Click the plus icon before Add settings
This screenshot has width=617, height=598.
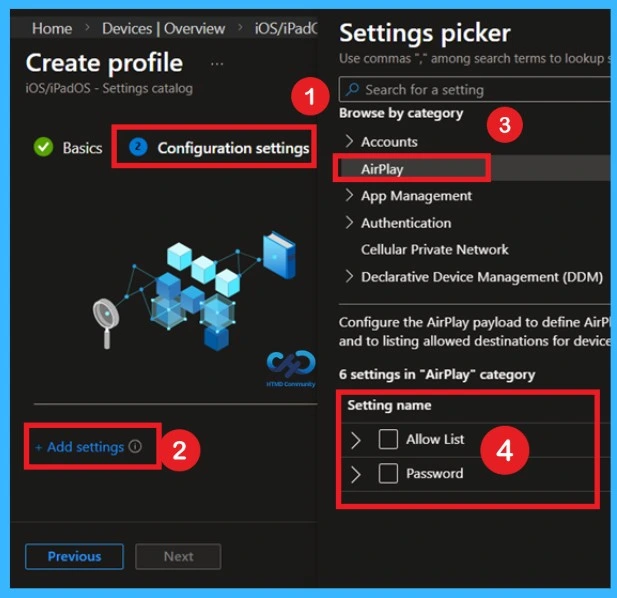pyautogui.click(x=39, y=448)
